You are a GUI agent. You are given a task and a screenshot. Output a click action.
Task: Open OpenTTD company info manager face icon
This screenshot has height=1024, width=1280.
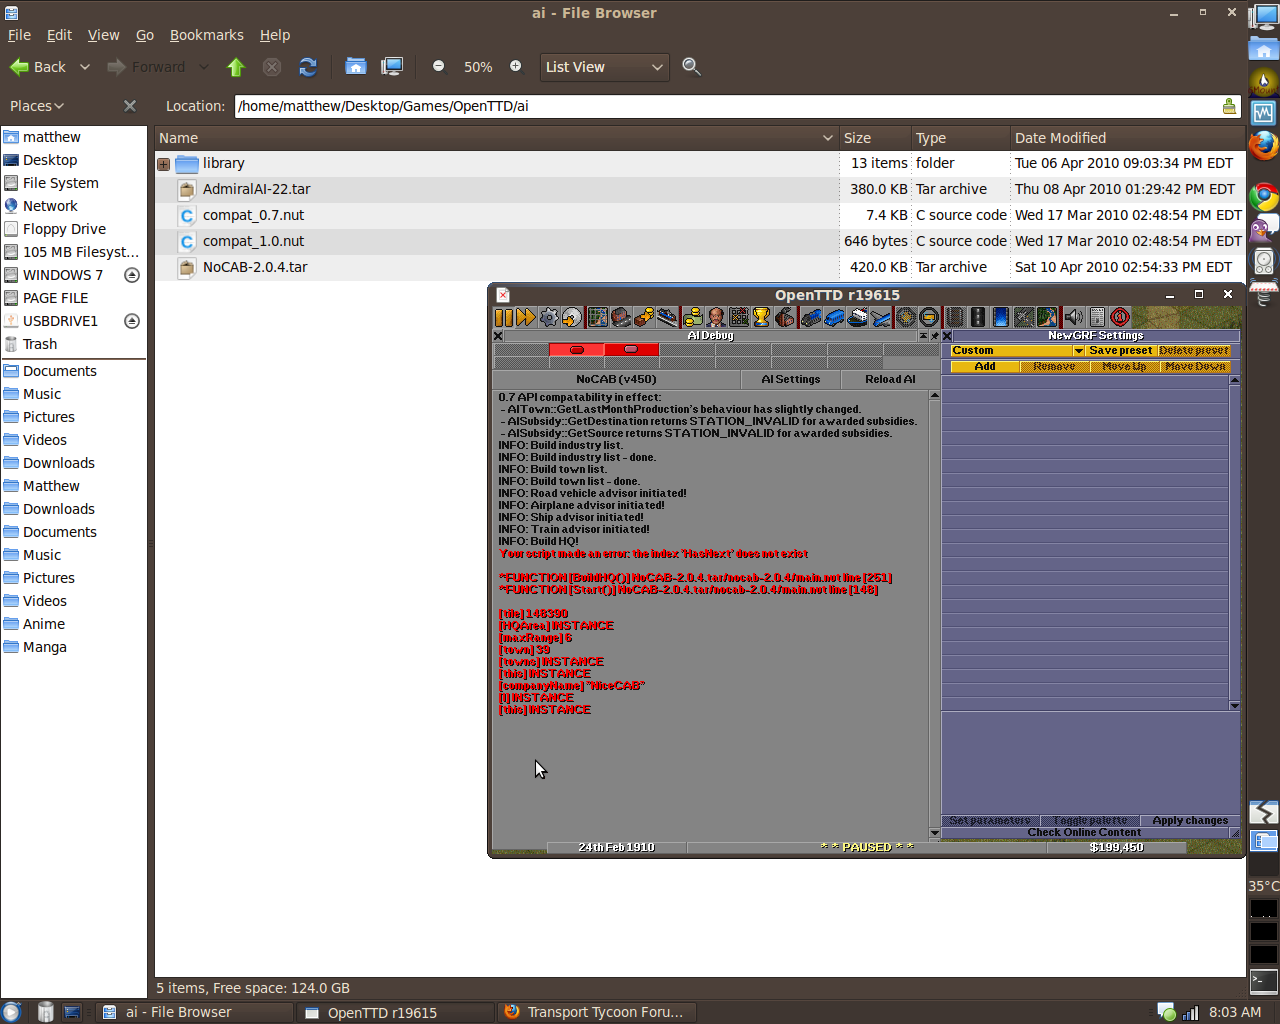click(715, 317)
